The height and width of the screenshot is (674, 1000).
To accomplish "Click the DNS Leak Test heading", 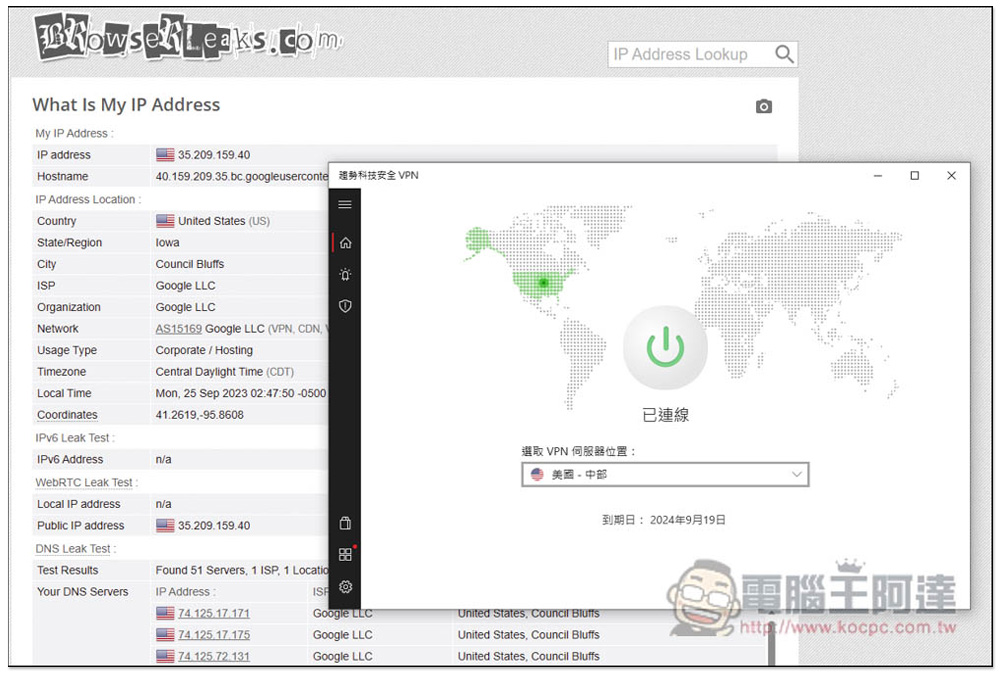I will pyautogui.click(x=75, y=549).
